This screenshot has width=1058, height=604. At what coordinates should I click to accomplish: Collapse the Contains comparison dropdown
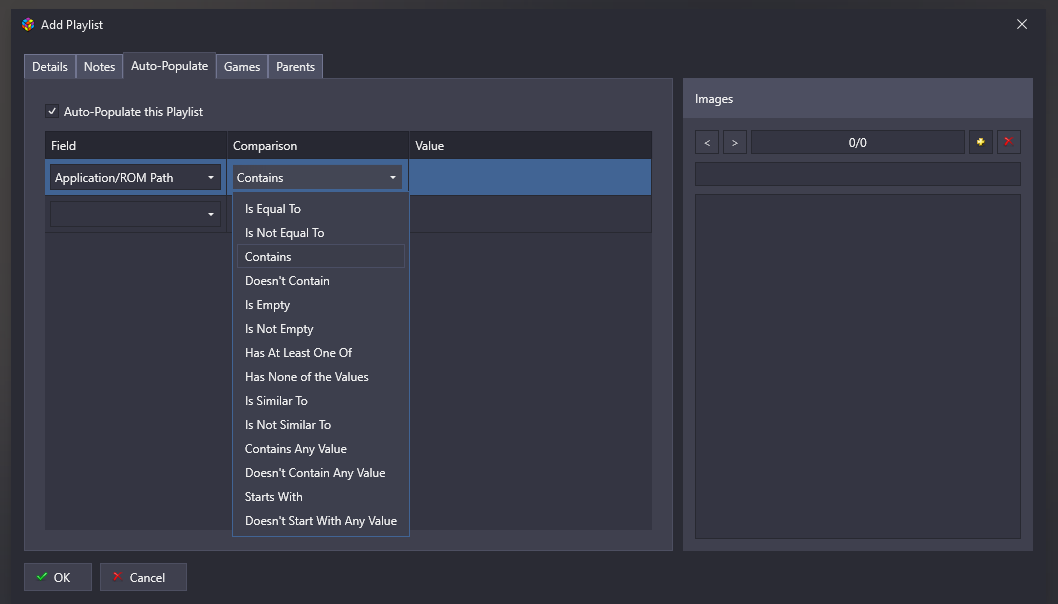(317, 178)
